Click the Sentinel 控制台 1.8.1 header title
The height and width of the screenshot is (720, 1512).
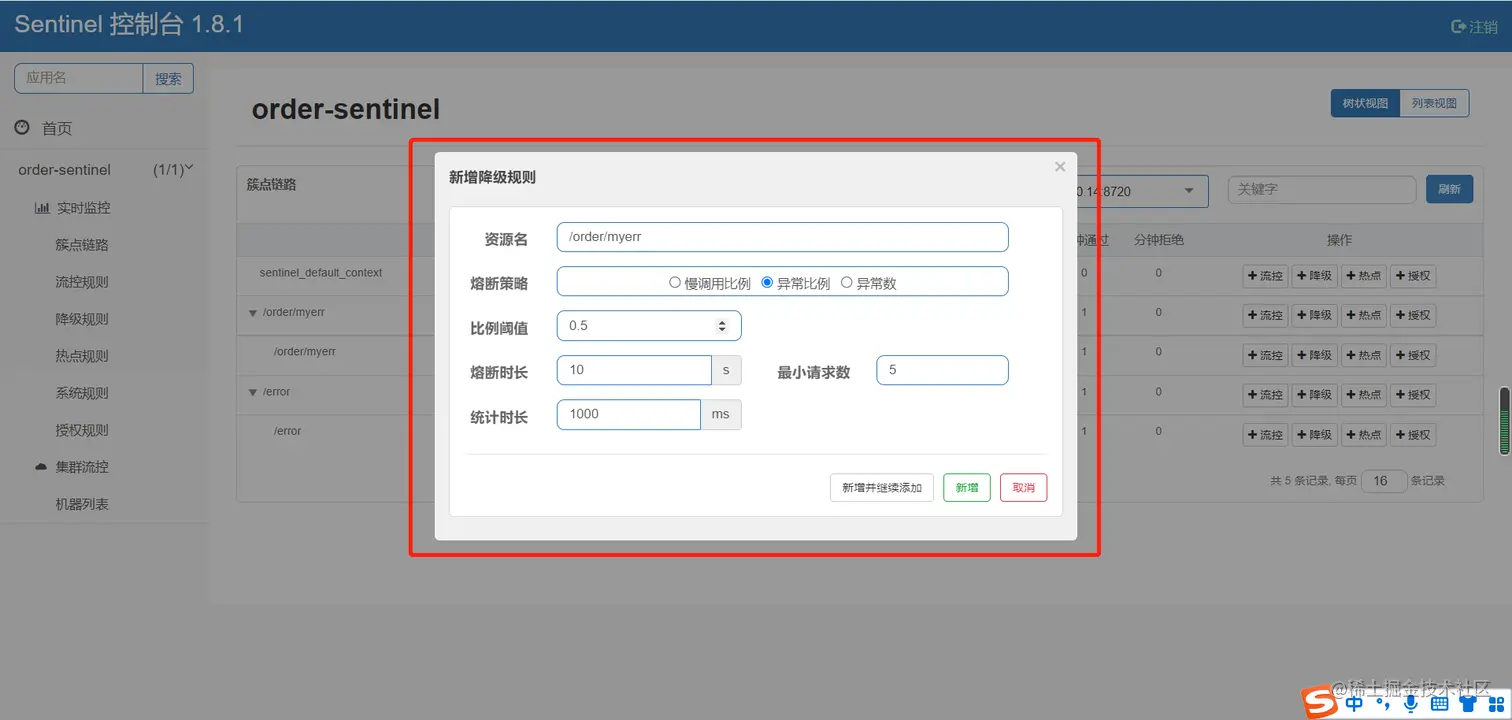[x=129, y=25]
